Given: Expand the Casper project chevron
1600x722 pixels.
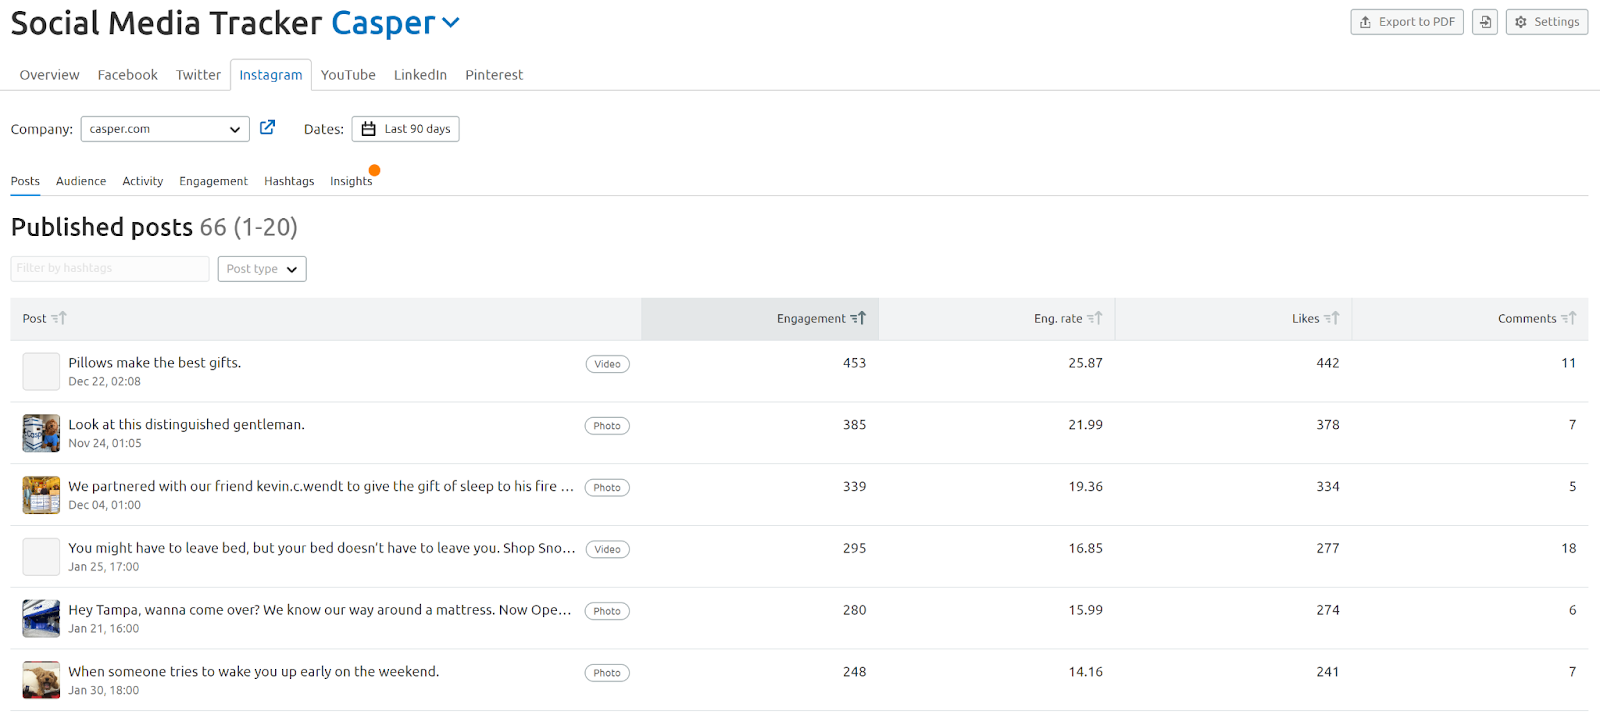Looking at the screenshot, I should click(451, 23).
